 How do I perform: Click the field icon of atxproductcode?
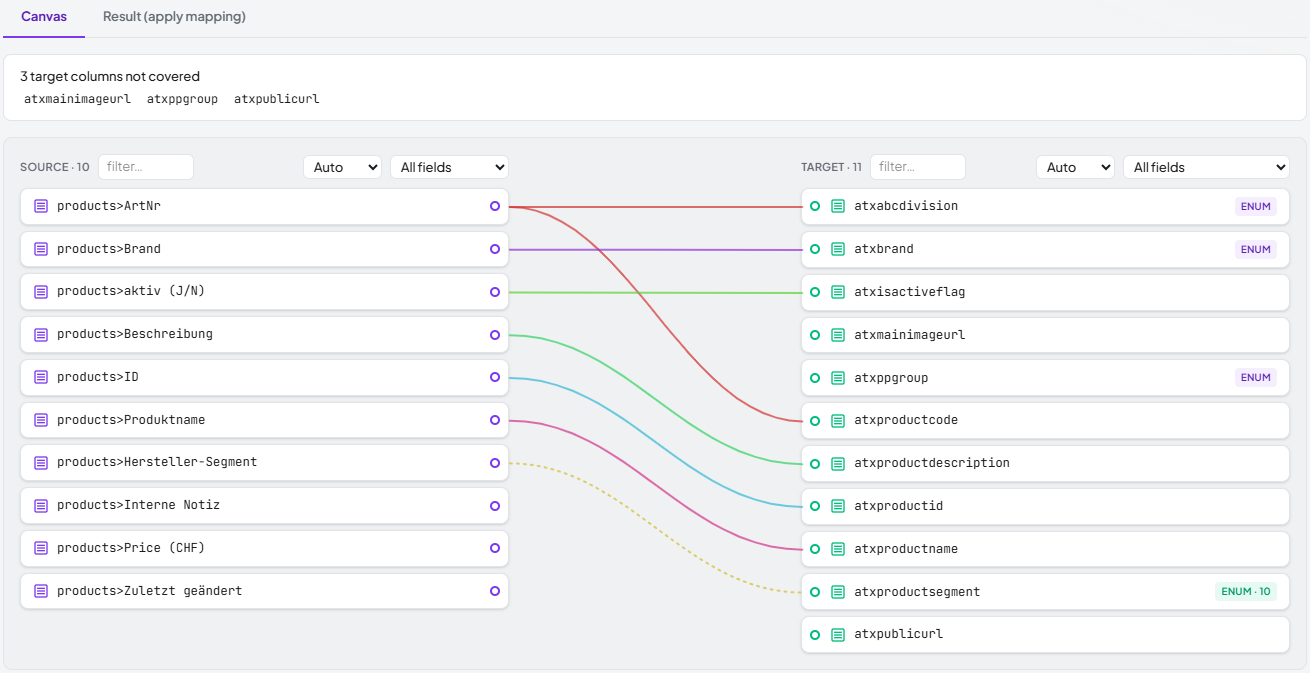(x=838, y=420)
